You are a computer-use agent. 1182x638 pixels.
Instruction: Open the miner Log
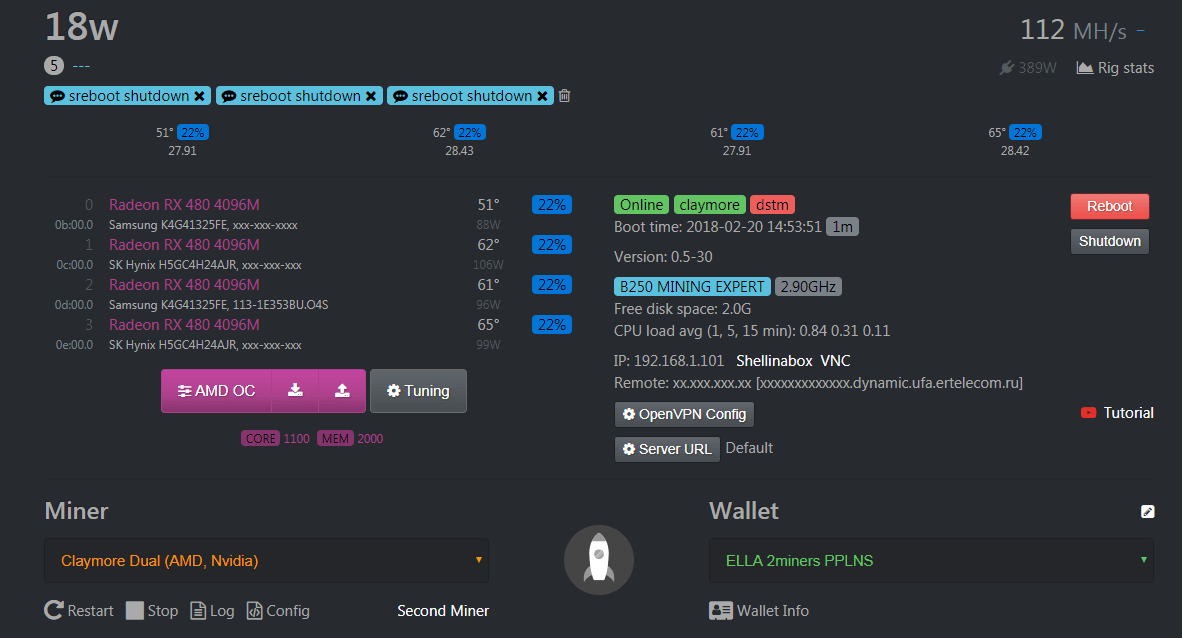212,611
